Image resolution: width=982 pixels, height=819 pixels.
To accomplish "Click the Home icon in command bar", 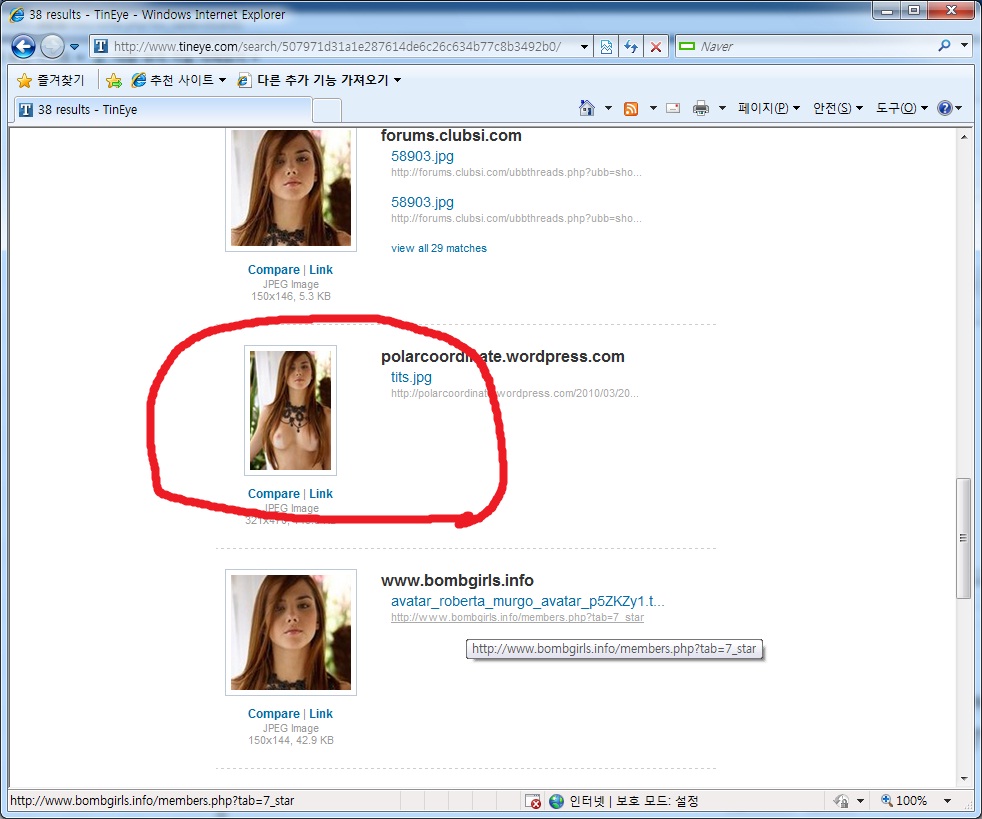I will (x=587, y=108).
